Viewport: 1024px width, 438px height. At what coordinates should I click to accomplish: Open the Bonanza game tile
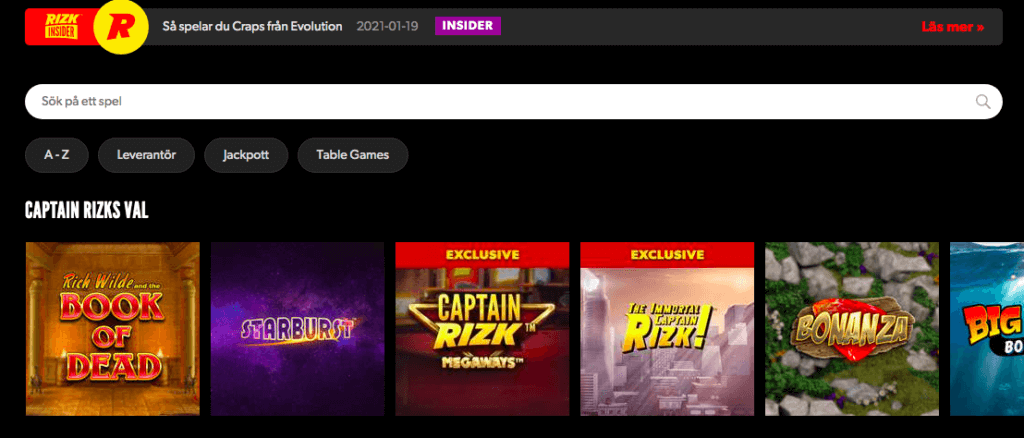[852, 329]
